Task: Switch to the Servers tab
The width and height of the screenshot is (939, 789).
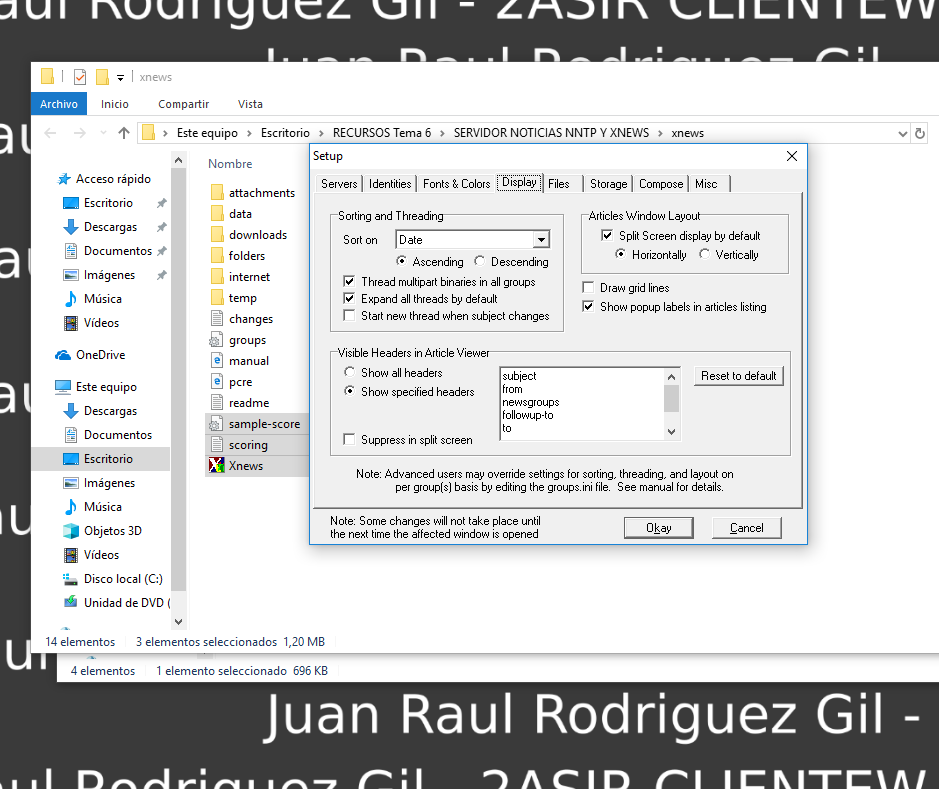Action: pyautogui.click(x=339, y=184)
